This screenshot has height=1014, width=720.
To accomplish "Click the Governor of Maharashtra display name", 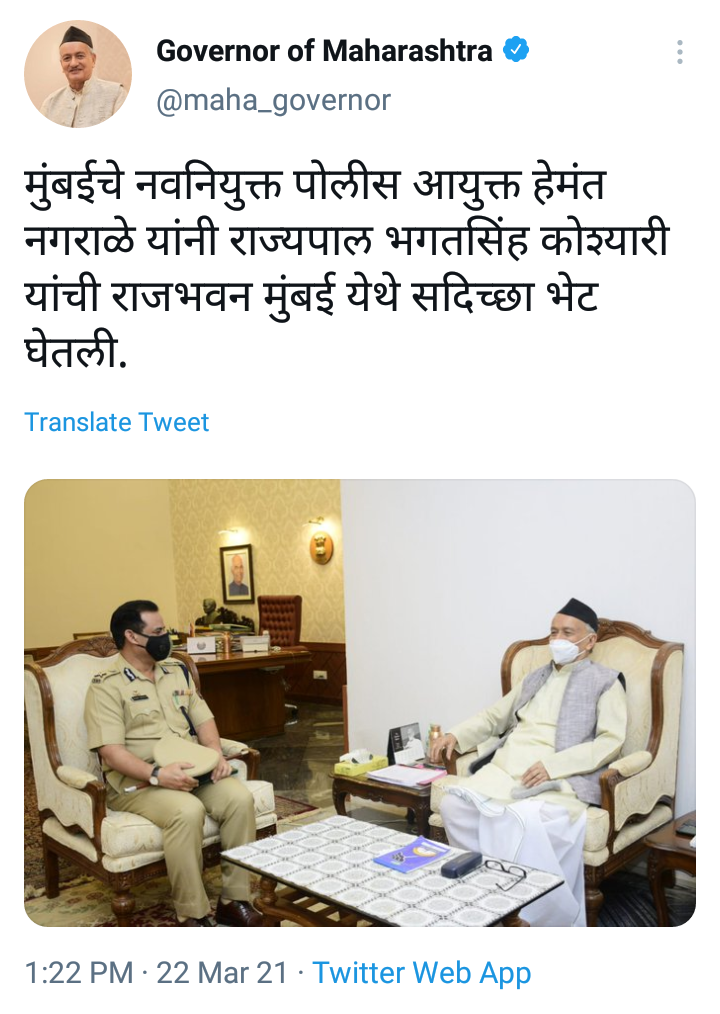I will tap(324, 50).
